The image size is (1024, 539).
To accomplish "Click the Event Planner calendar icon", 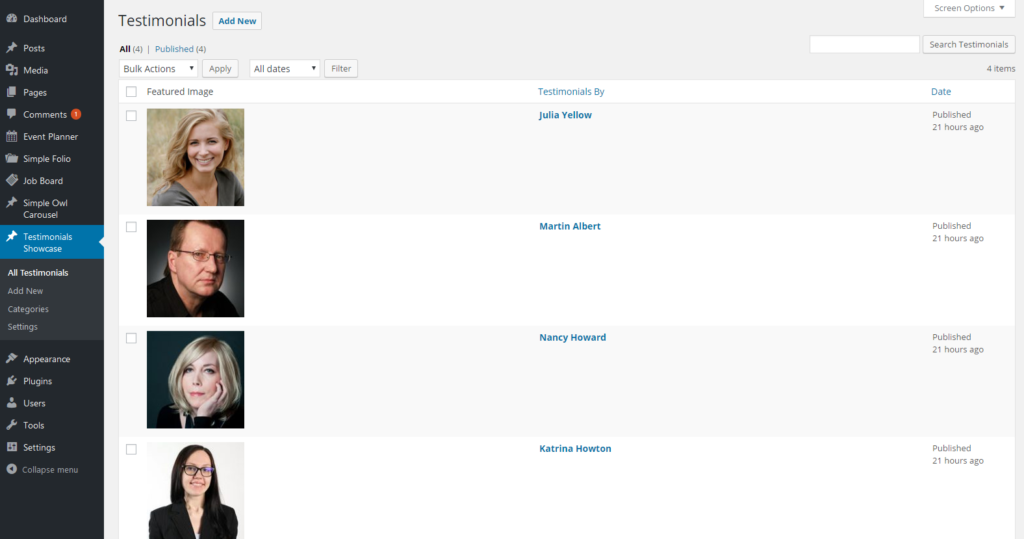I will click(12, 137).
